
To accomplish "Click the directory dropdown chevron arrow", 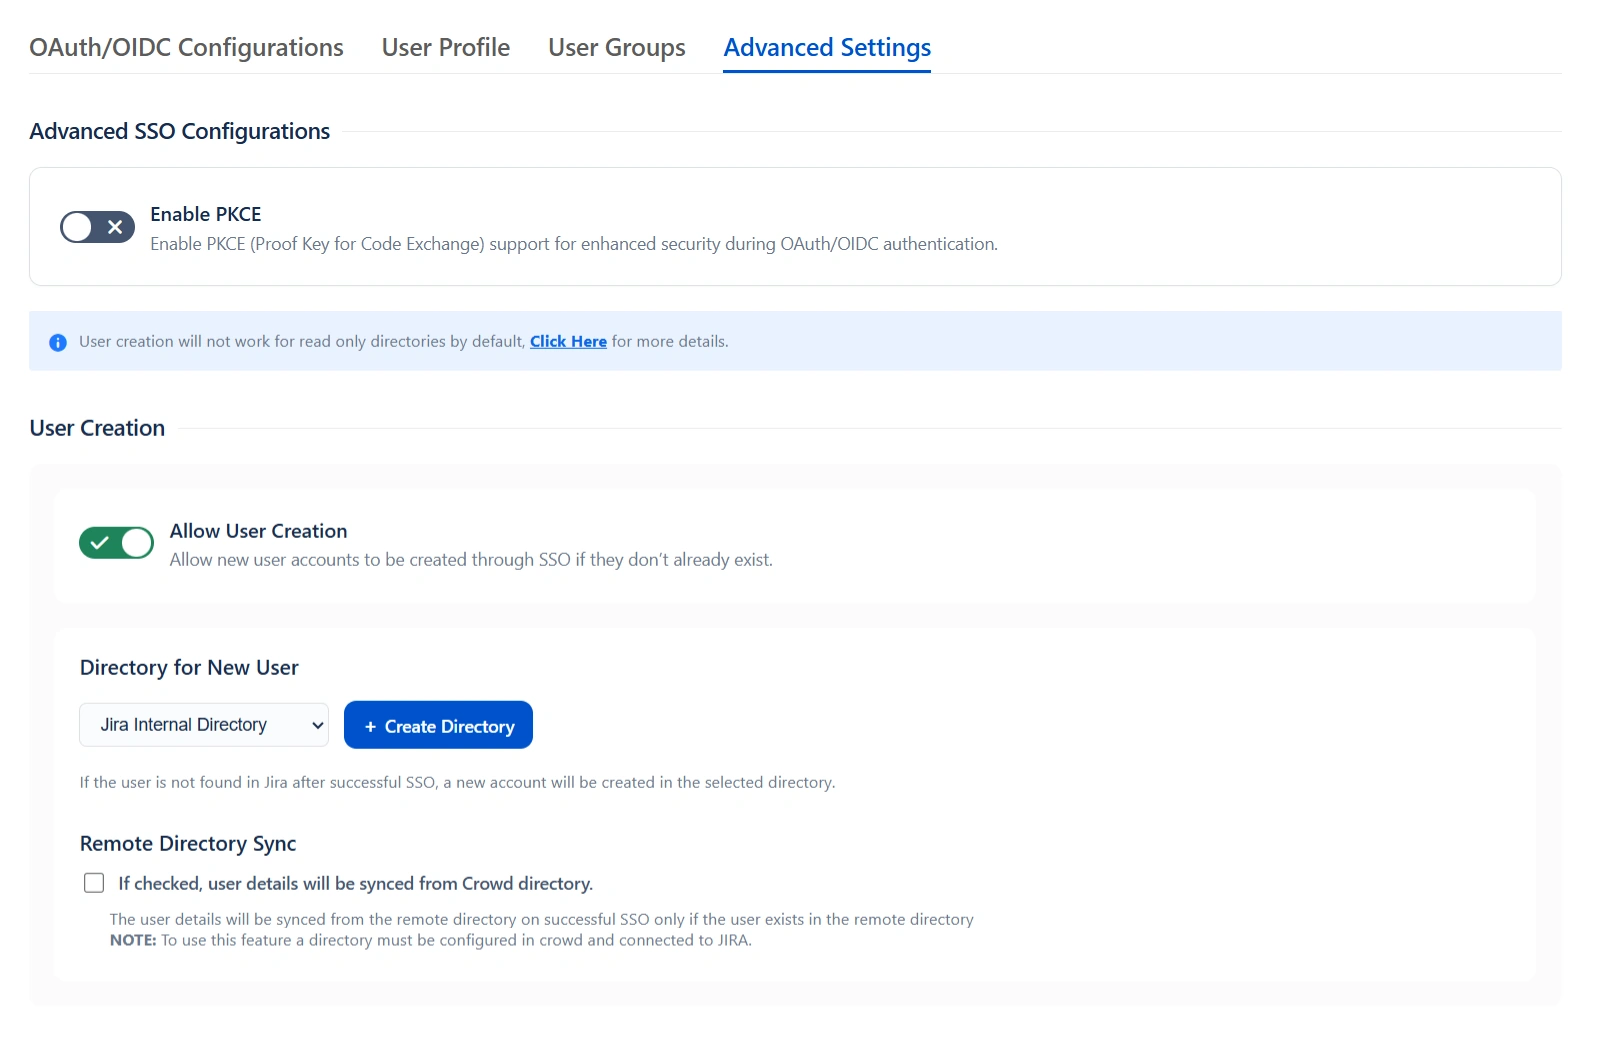I will pos(318,725).
